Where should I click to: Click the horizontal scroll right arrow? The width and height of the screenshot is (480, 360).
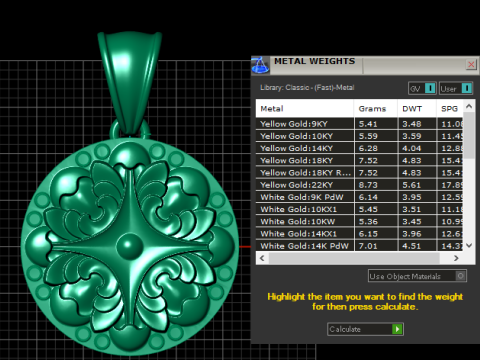pyautogui.click(x=456, y=258)
